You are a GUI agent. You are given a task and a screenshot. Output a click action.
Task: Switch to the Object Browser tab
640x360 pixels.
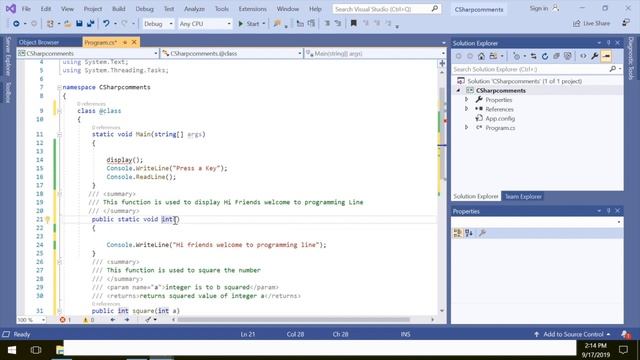tap(39, 42)
